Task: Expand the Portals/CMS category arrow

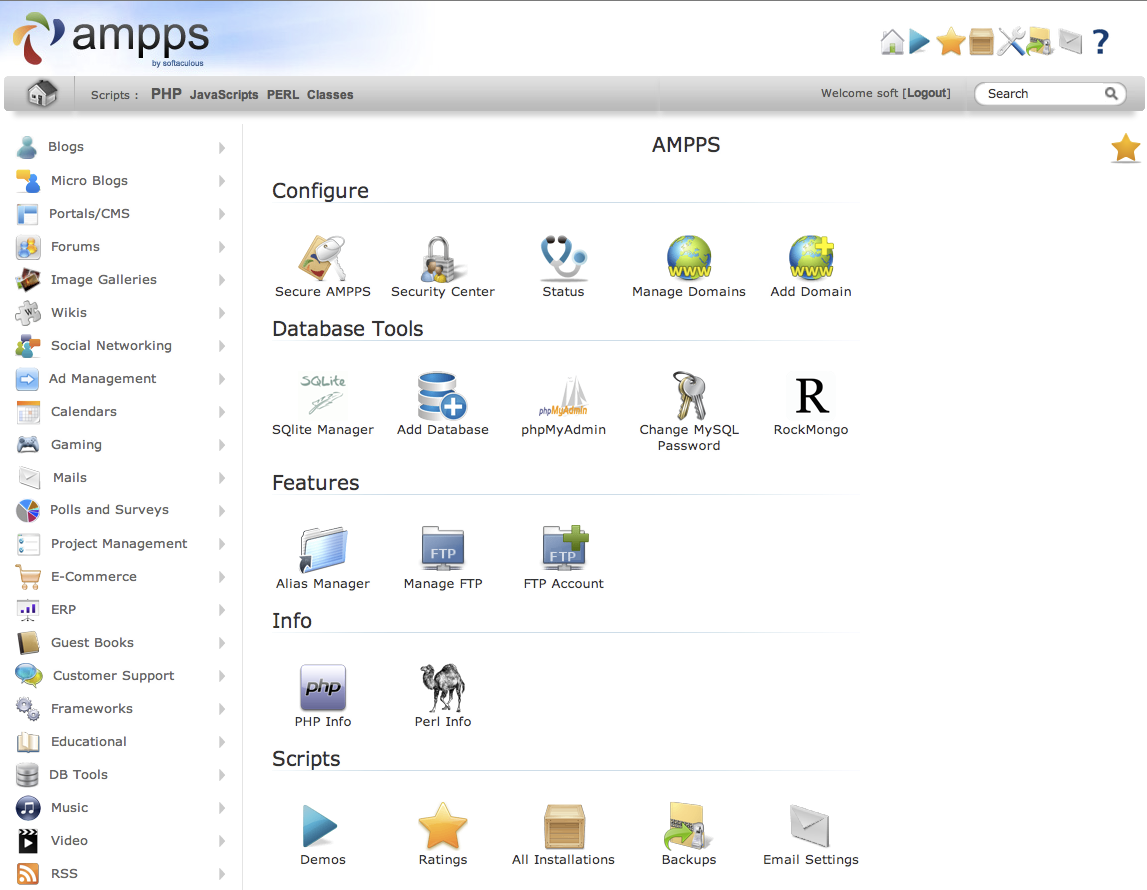Action: tap(222, 214)
